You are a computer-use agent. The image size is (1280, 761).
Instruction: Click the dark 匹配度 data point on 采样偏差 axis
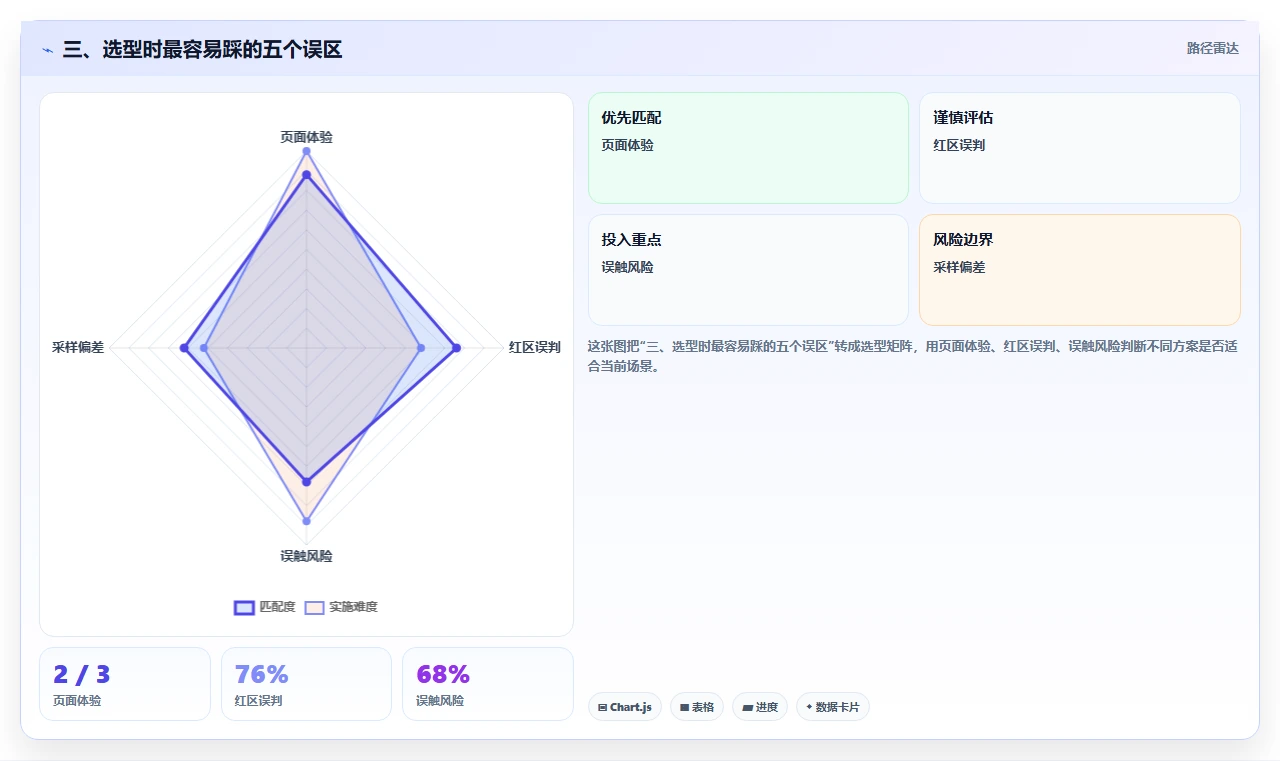184,348
